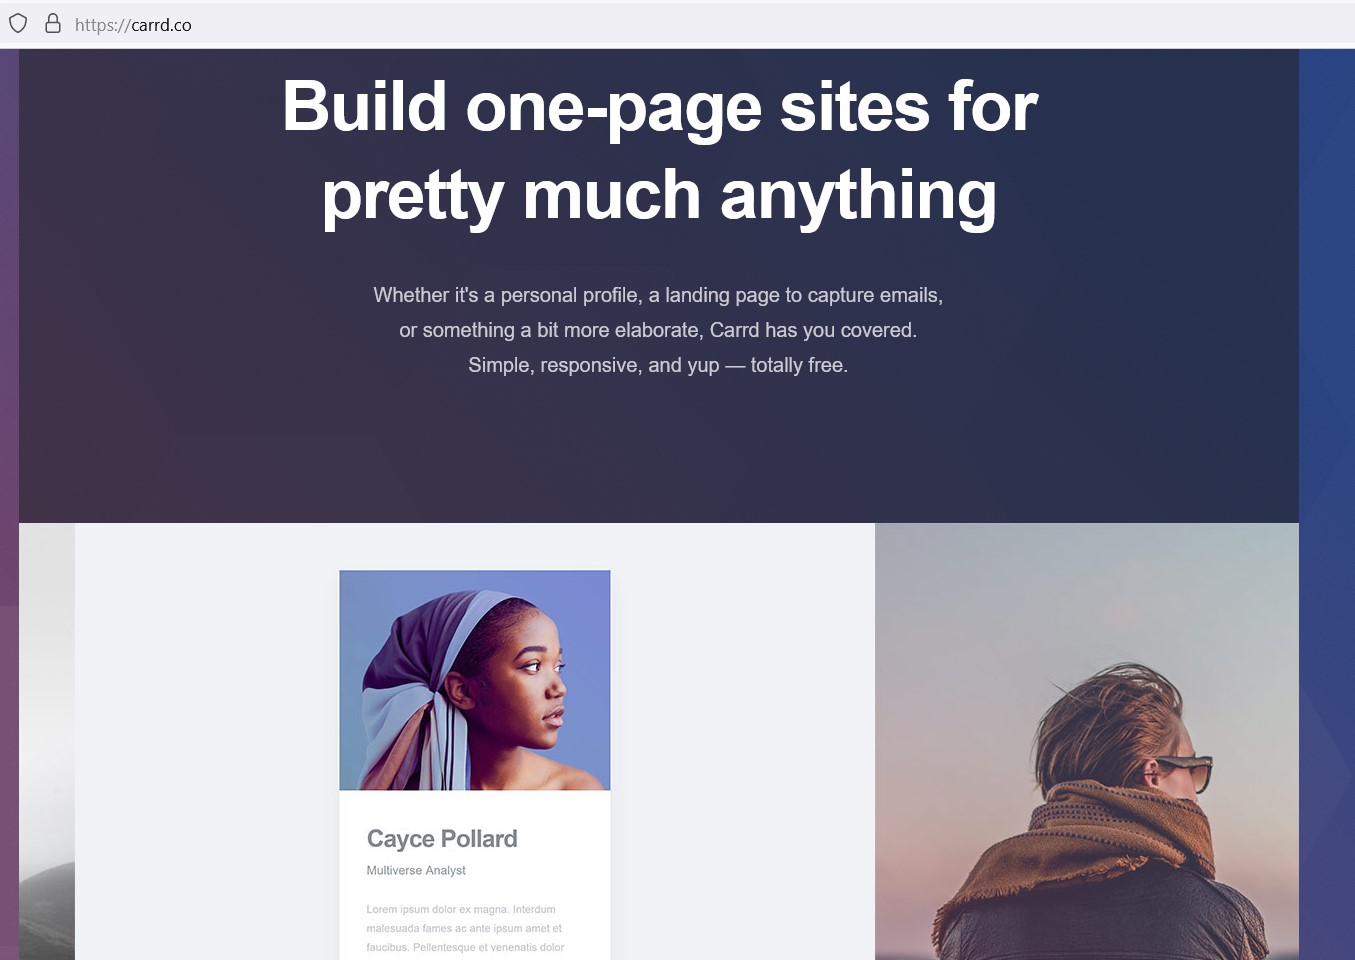Select the Cayce Pollard profile photo
Image resolution: width=1355 pixels, height=960 pixels.
[x=475, y=680]
